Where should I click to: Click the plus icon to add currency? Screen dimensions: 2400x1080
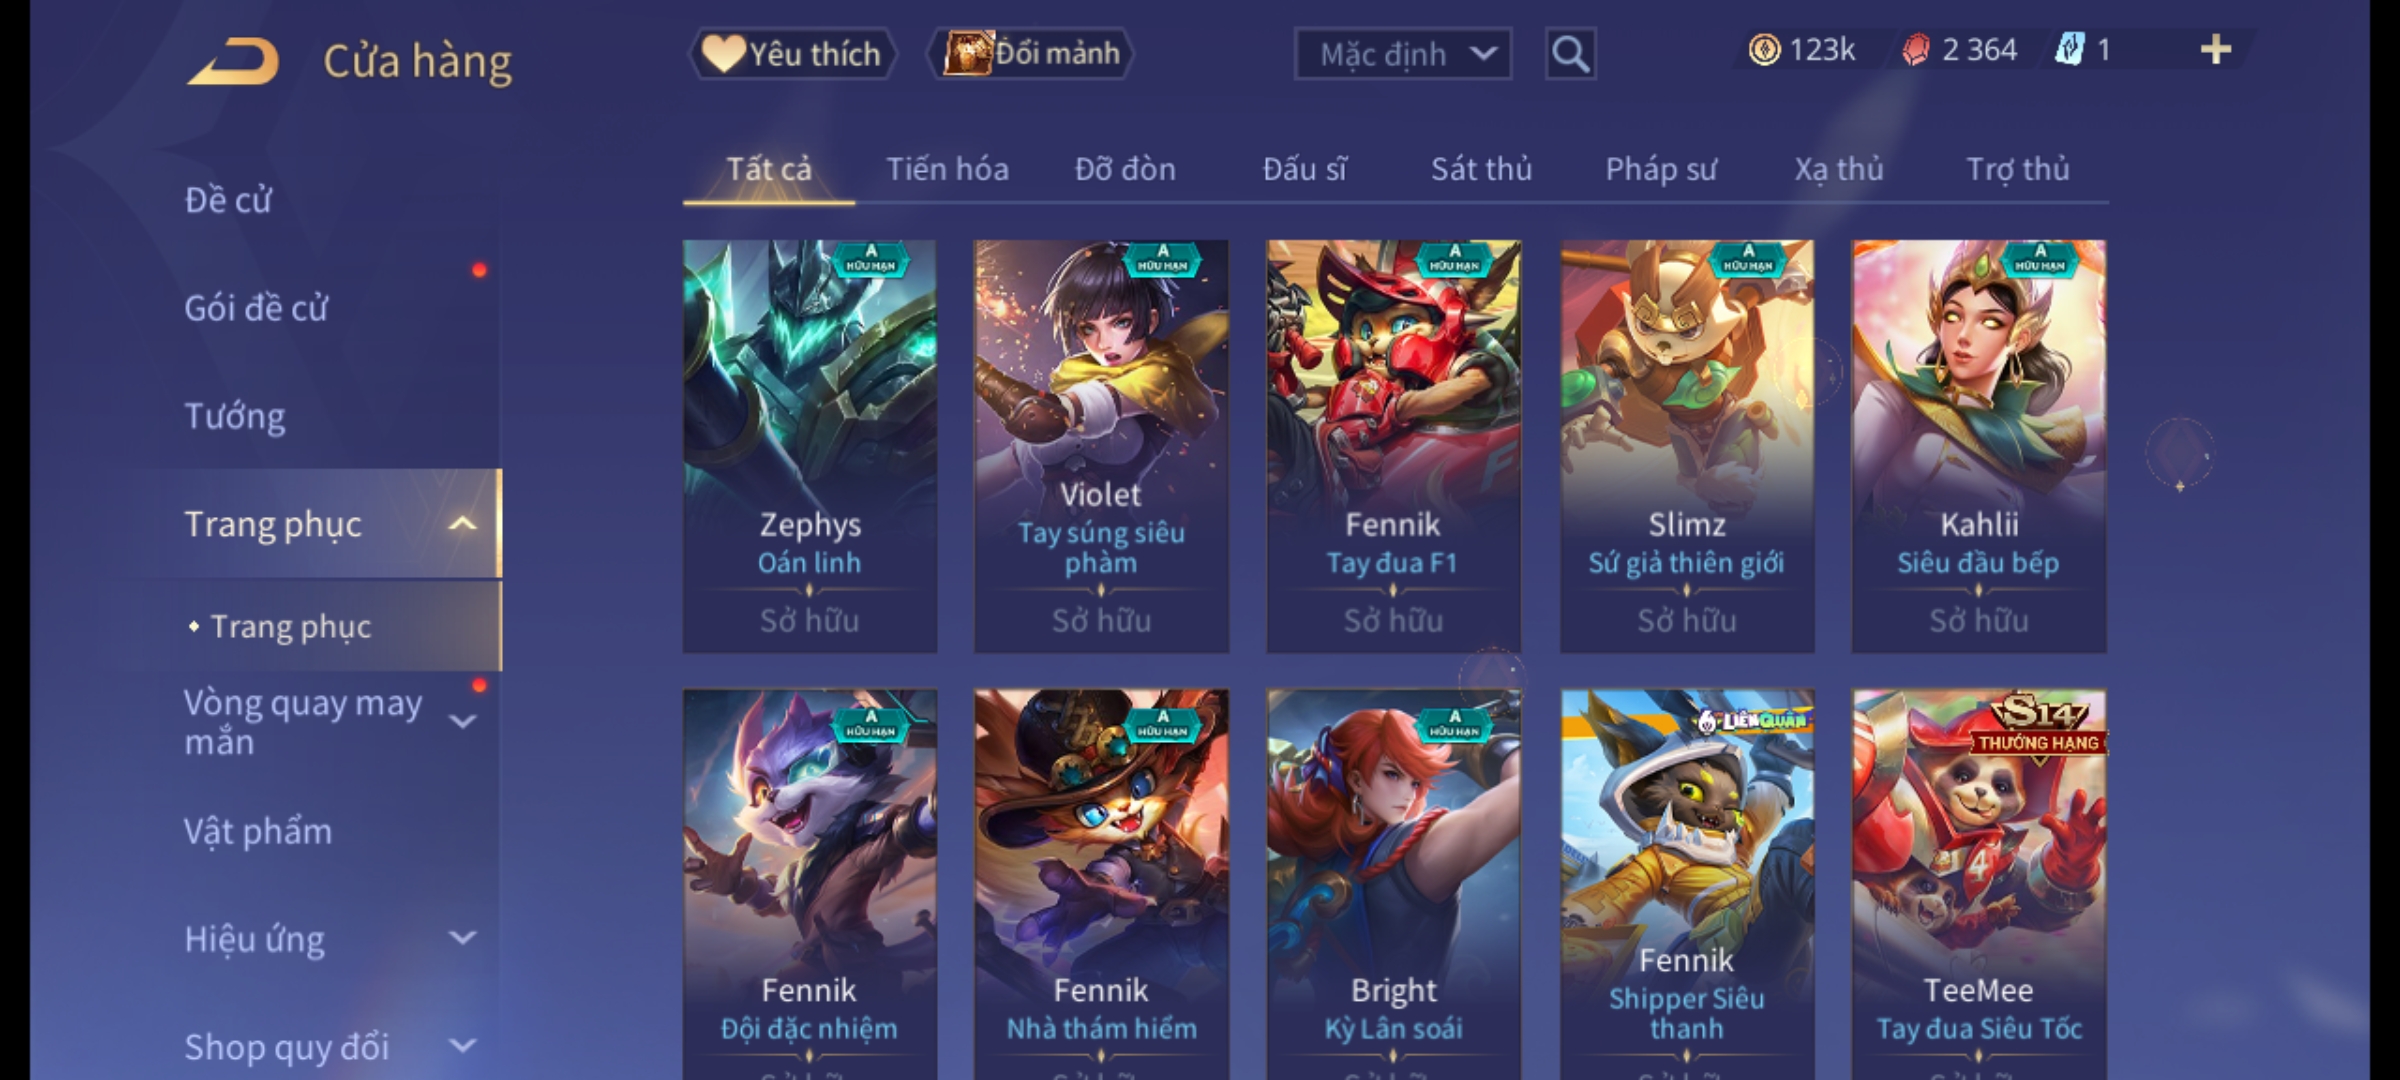click(2216, 50)
